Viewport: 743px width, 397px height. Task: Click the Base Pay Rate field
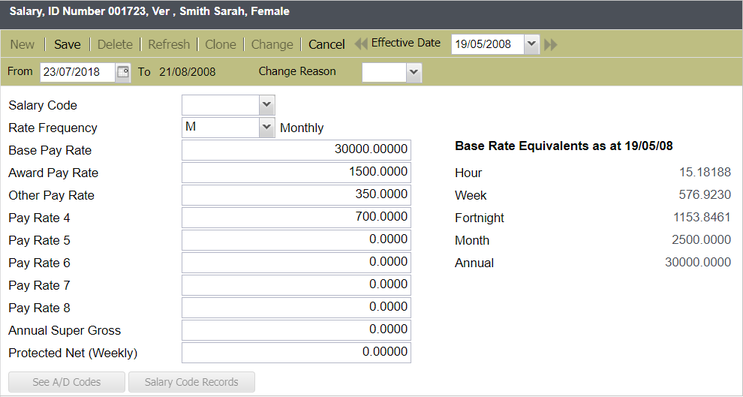(296, 150)
